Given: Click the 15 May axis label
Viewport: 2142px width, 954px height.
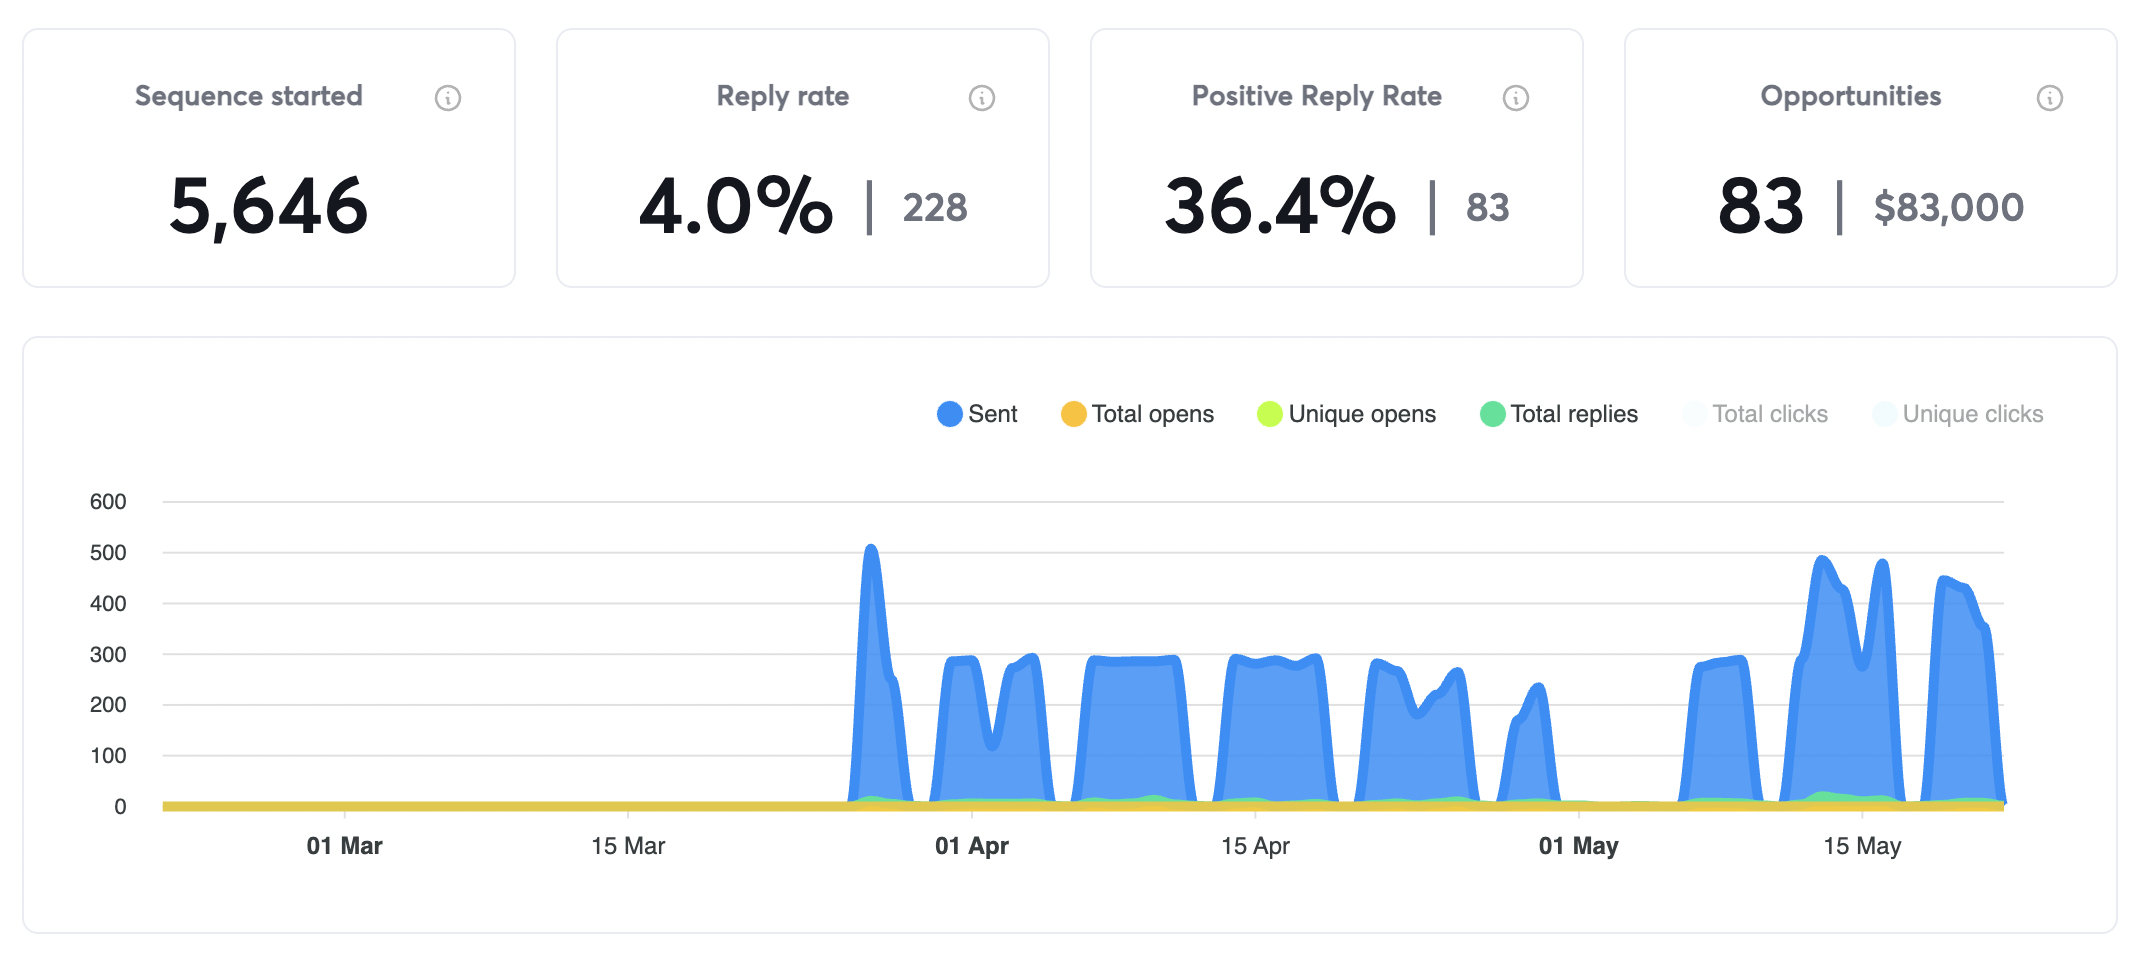Looking at the screenshot, I should (x=1866, y=845).
